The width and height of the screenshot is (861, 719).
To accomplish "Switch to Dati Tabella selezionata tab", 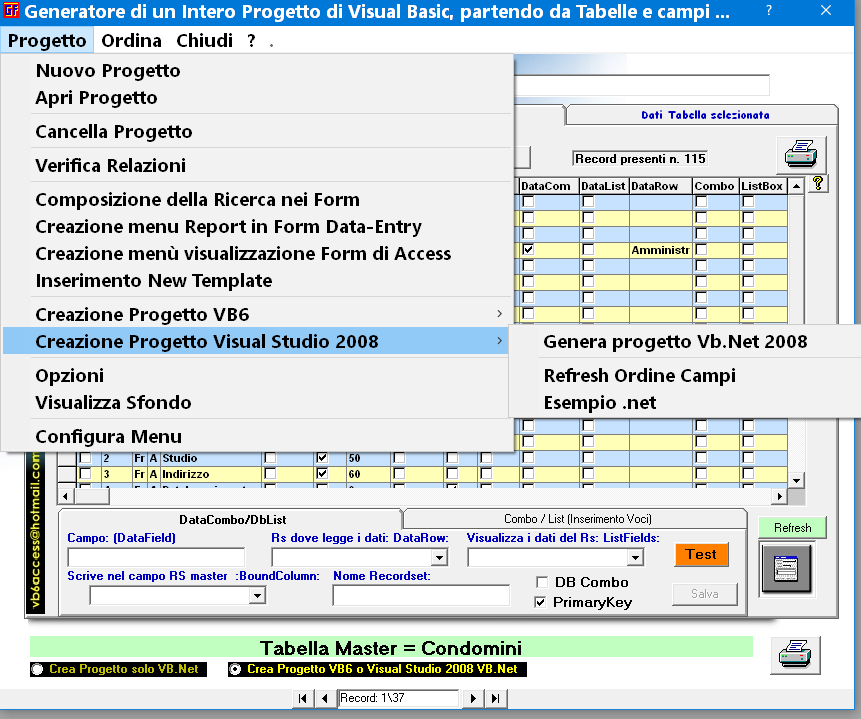I will pyautogui.click(x=705, y=115).
